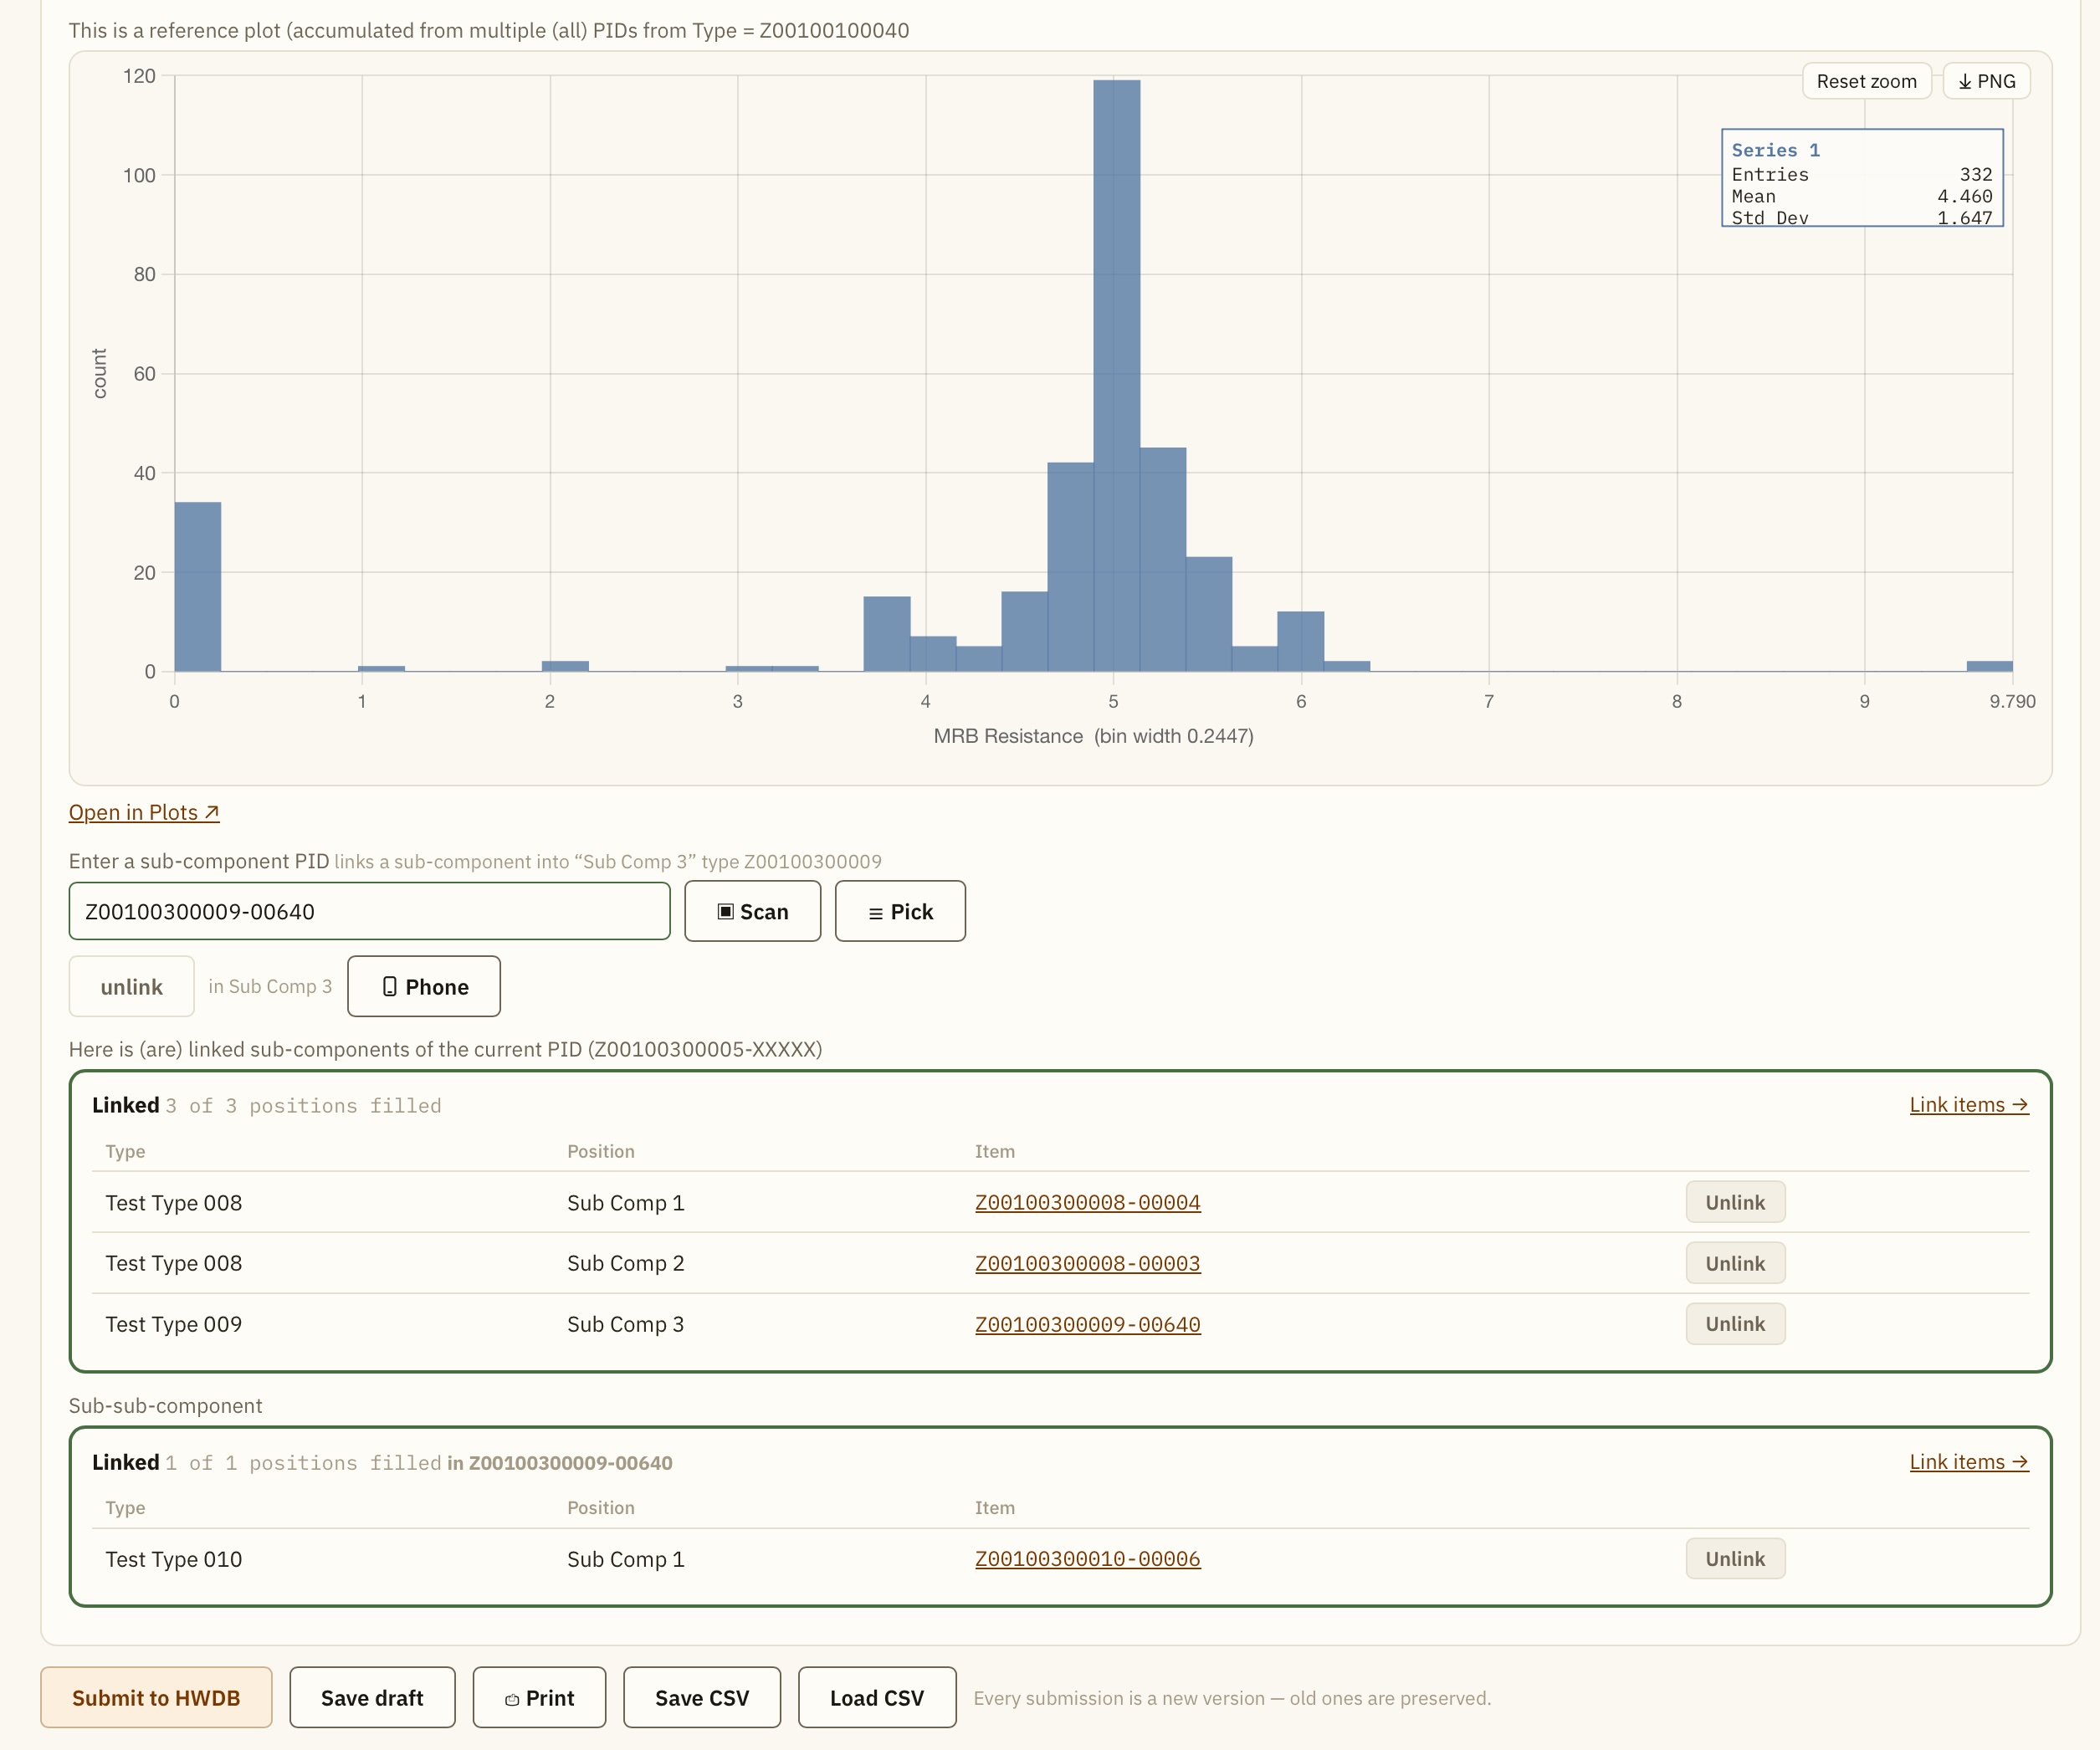Focus the sub-component PID input field

[369, 911]
